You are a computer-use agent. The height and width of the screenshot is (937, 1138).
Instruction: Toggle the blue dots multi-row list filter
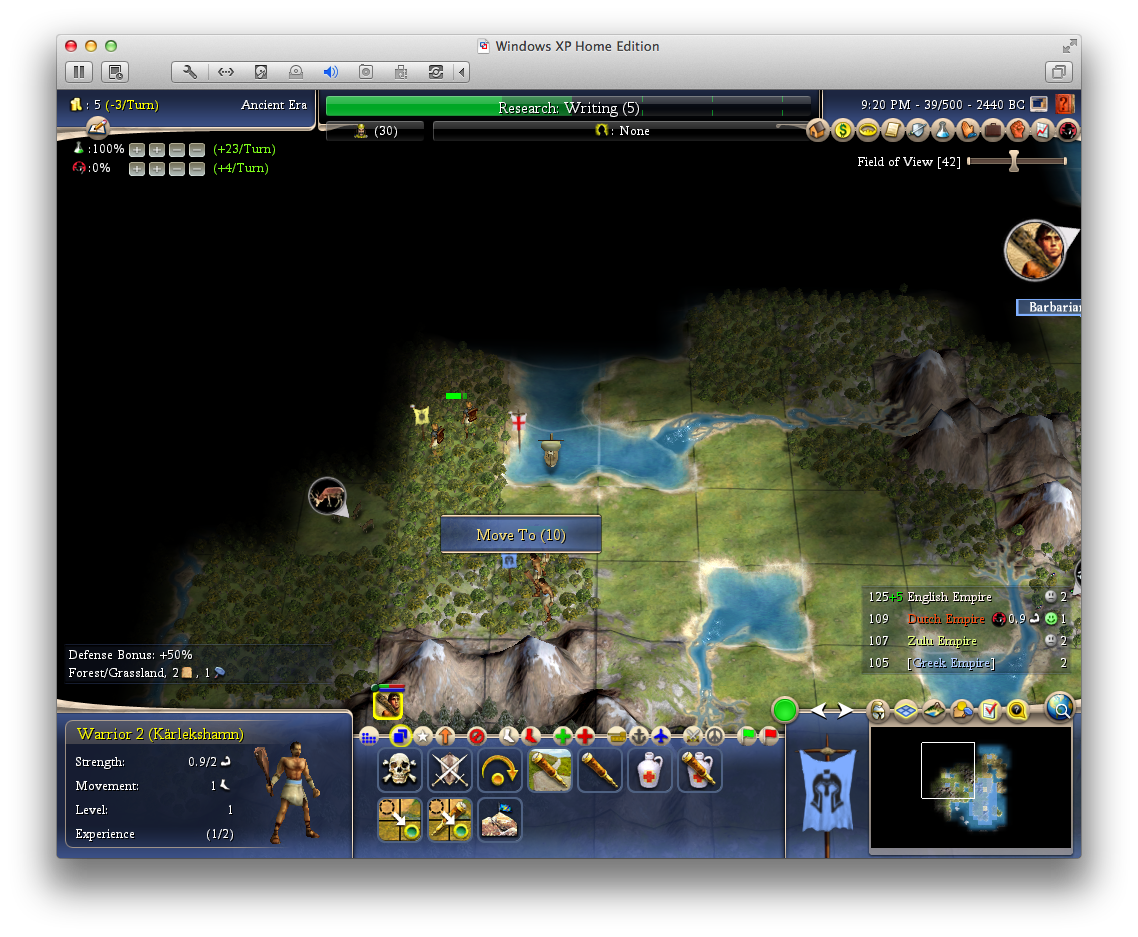[x=369, y=737]
